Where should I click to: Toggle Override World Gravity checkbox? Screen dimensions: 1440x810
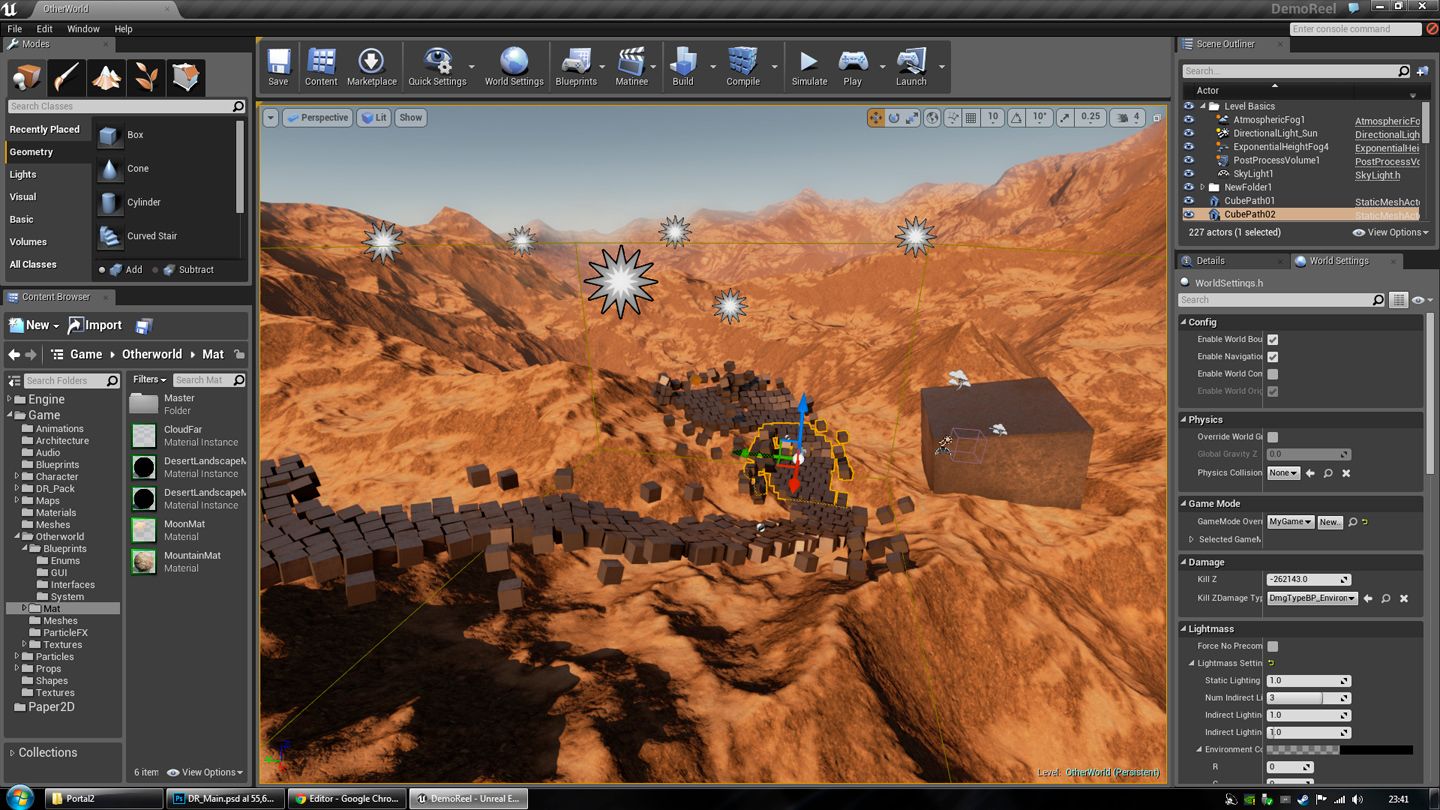(x=1273, y=437)
